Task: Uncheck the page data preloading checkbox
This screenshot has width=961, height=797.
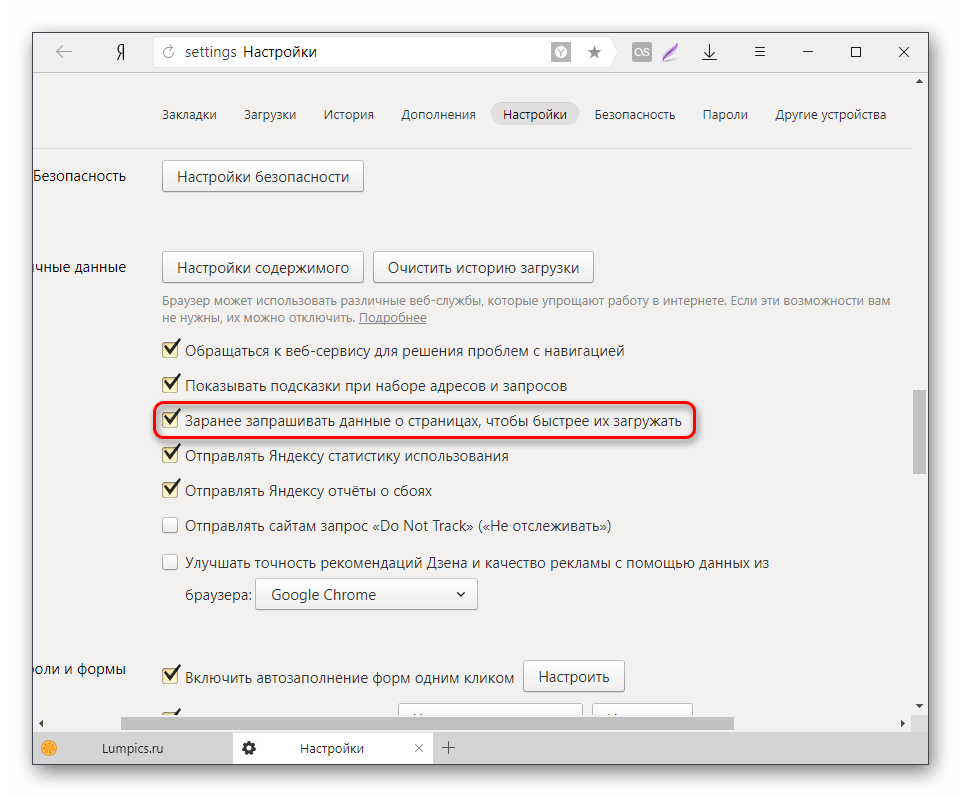Action: click(x=170, y=419)
